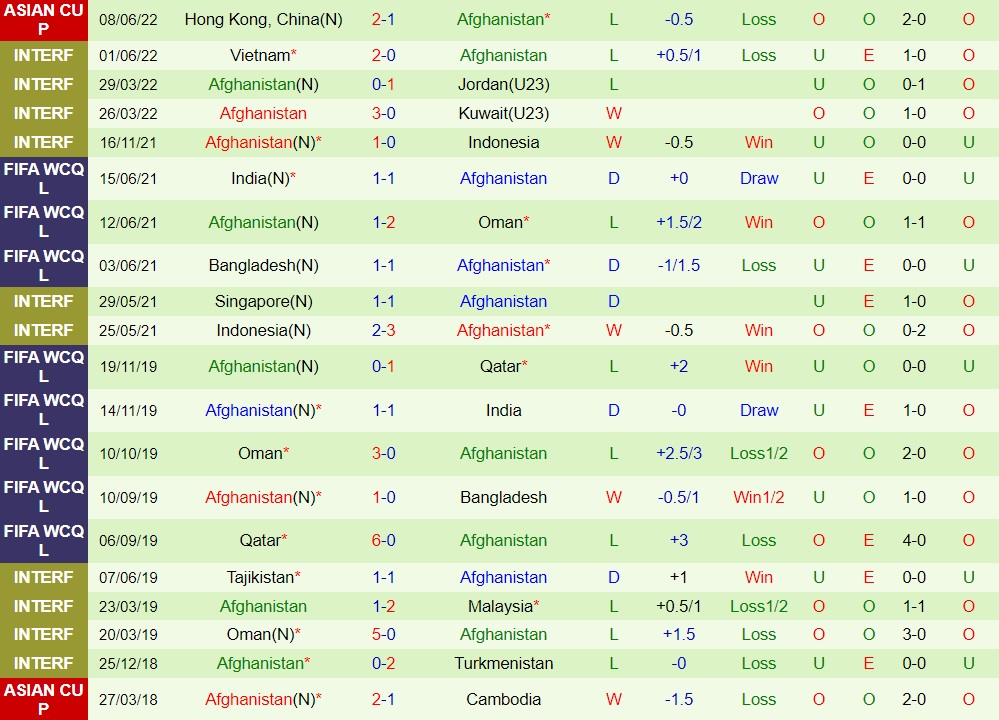Viewport: 999px width, 720px height.
Task: Click INTERF label on 25/12/18 row
Action: click(x=43, y=663)
